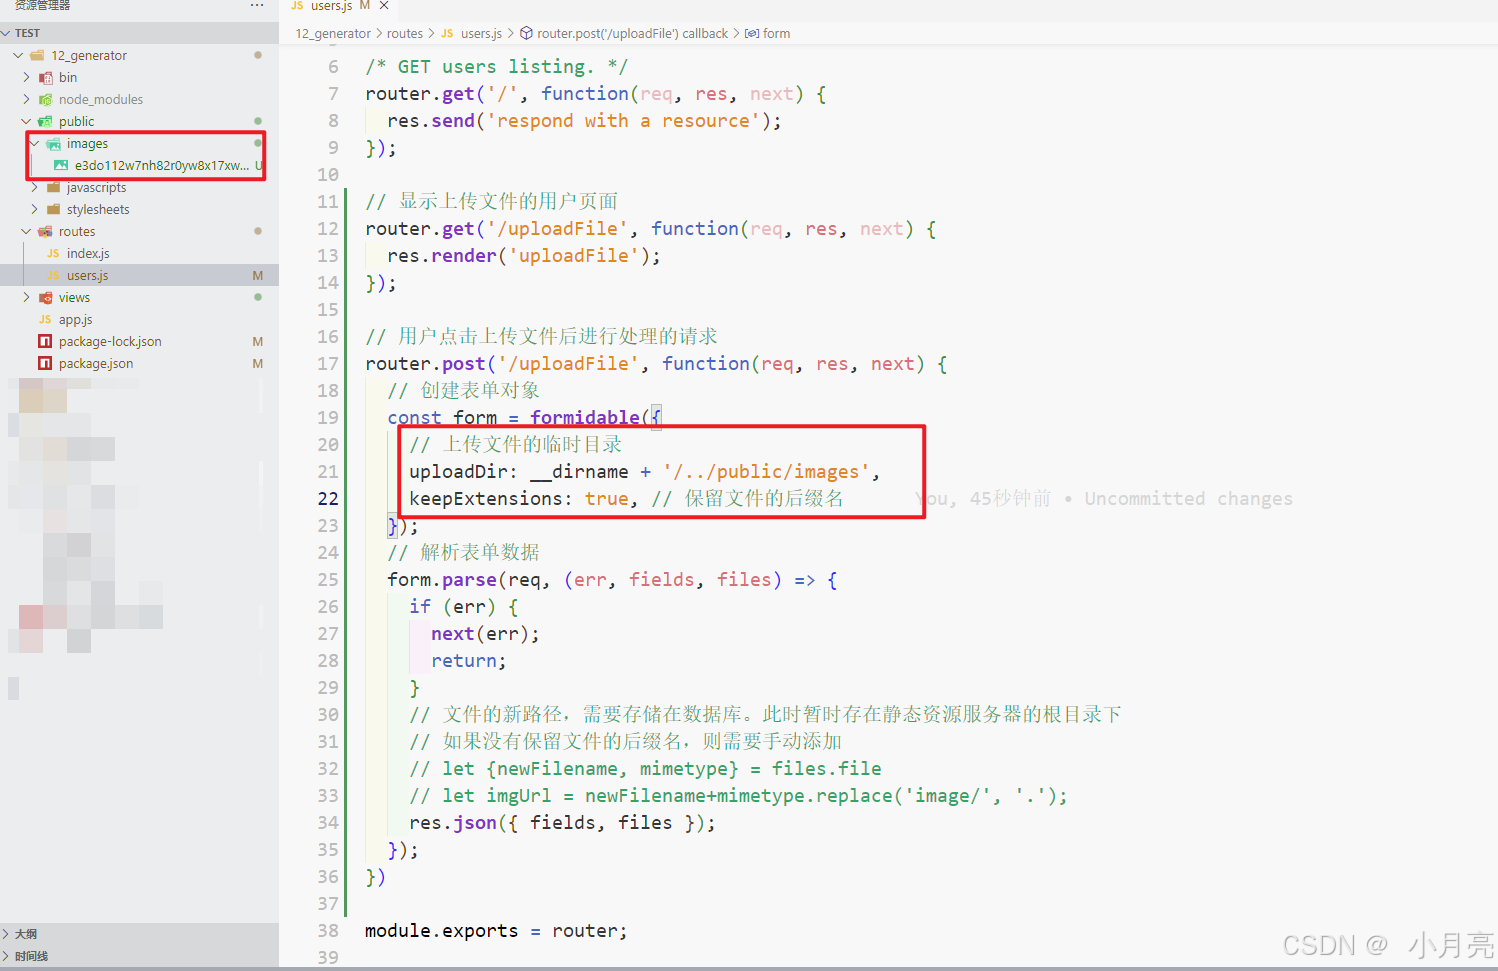Collapse the 12_generator folder chevron

pos(18,55)
